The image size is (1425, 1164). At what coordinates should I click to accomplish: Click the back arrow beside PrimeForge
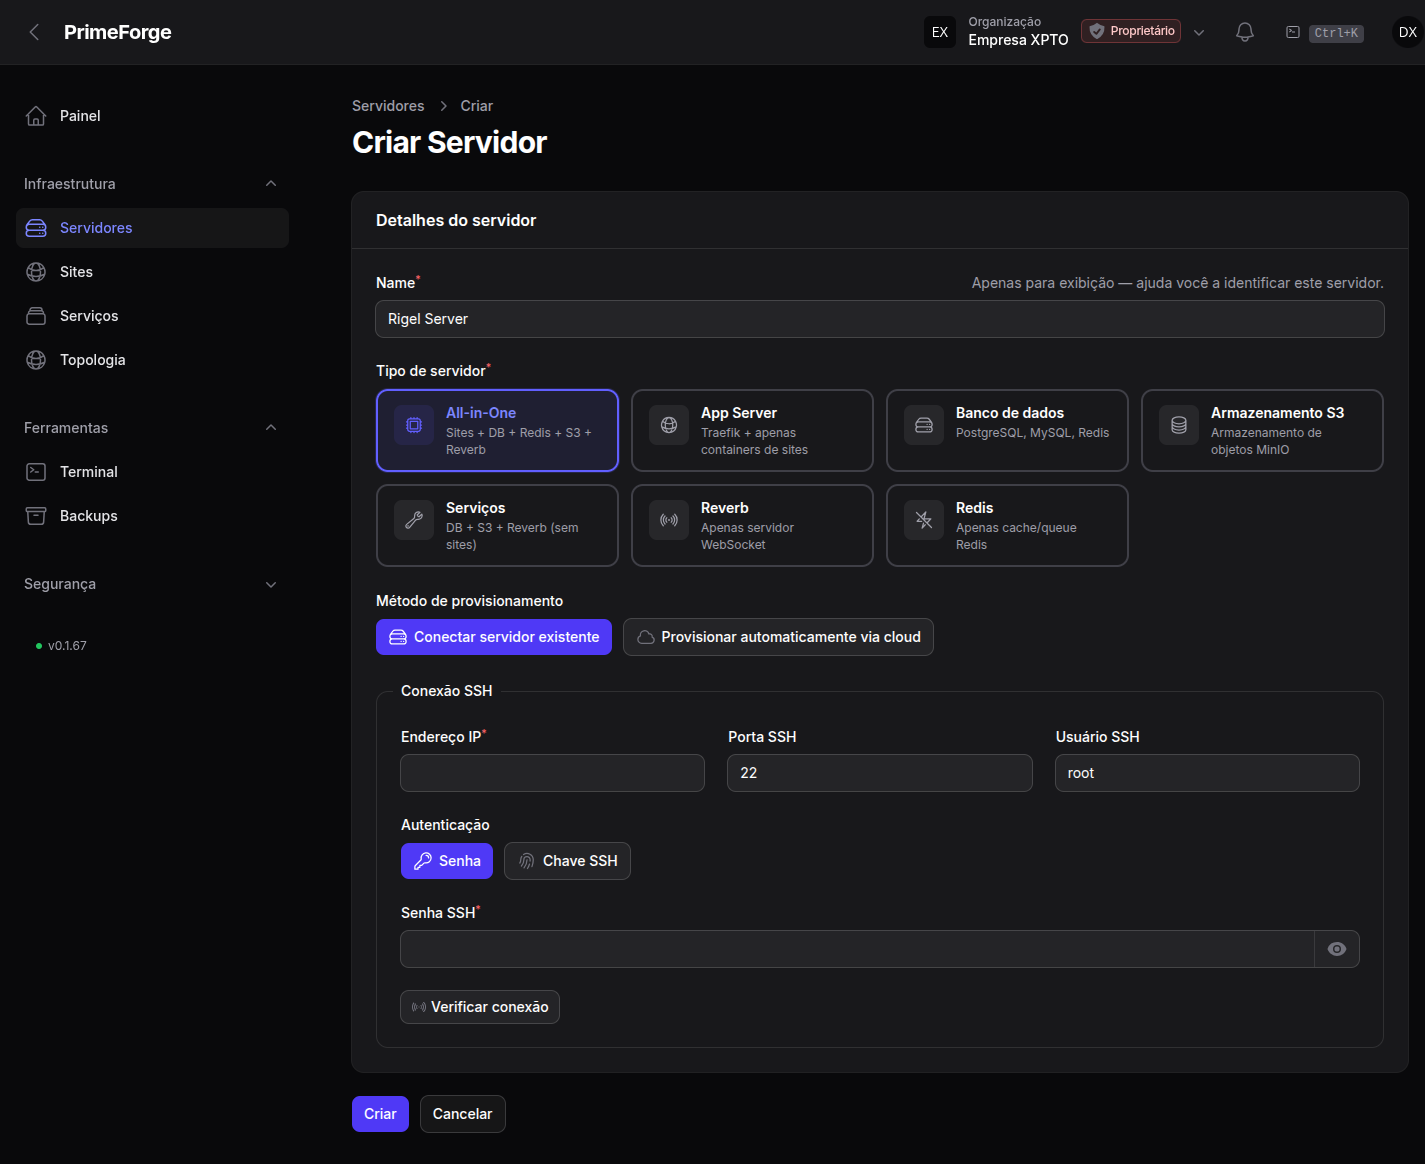pyautogui.click(x=34, y=32)
